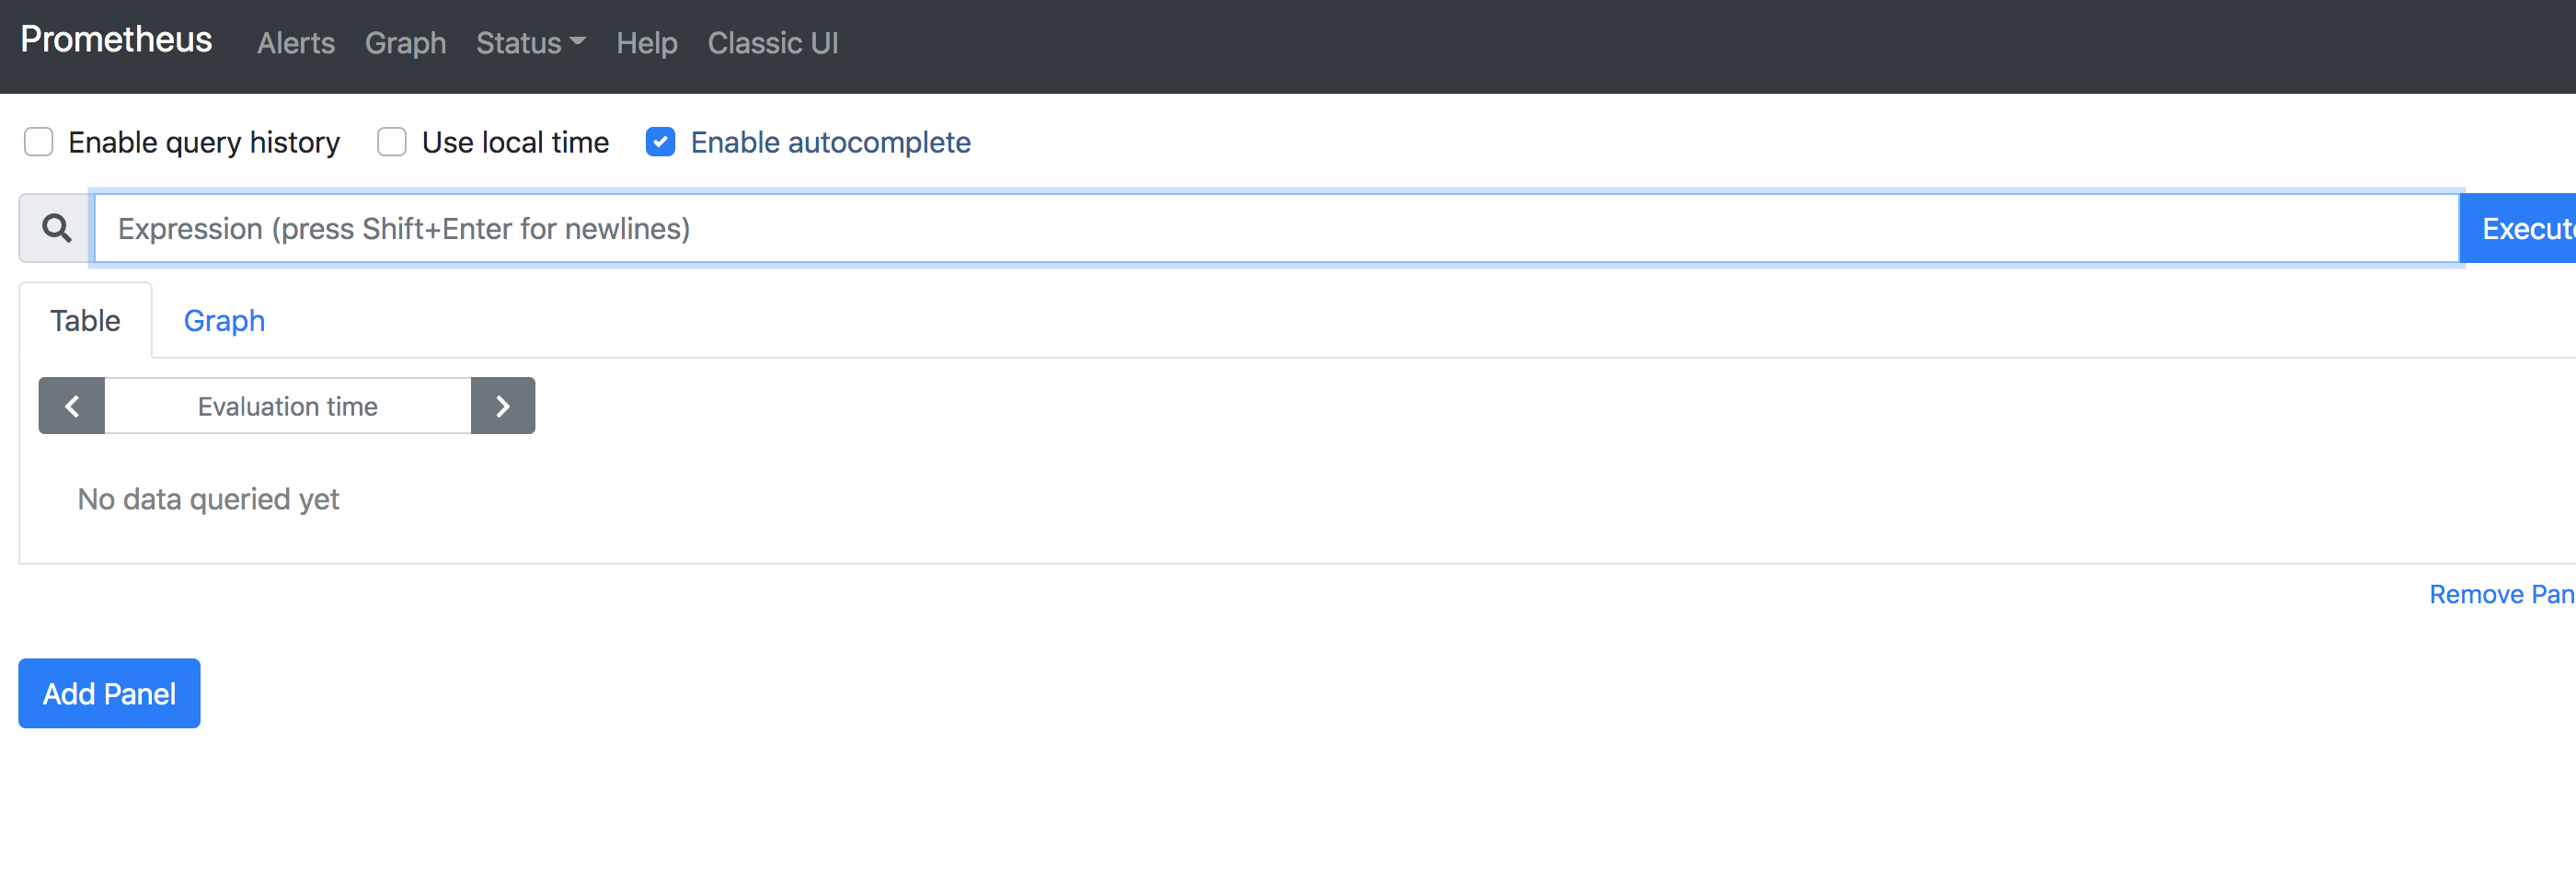
Task: Open the Alerts page from navbar
Action: [296, 43]
